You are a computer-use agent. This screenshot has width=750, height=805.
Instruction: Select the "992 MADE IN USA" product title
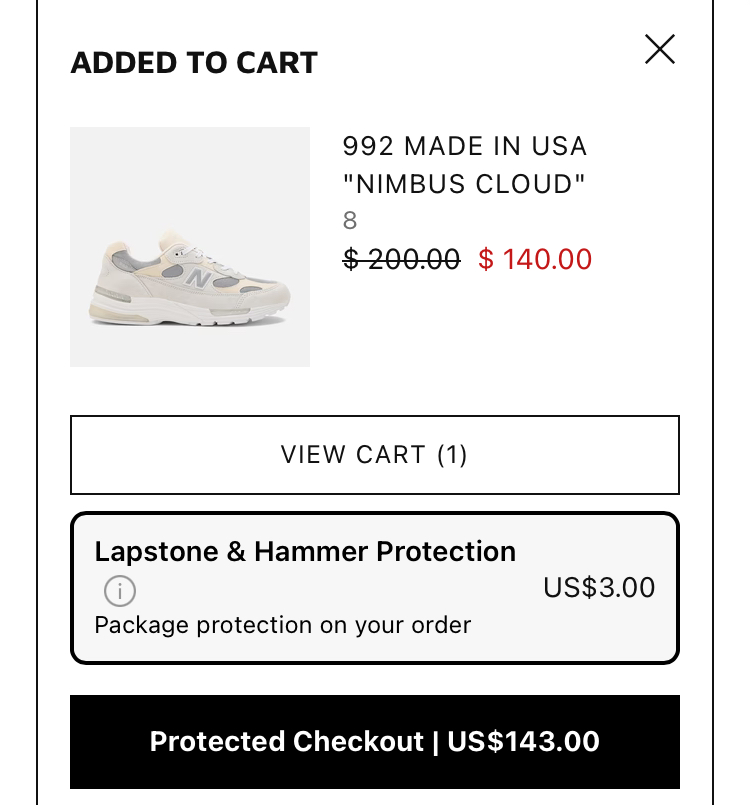(464, 146)
